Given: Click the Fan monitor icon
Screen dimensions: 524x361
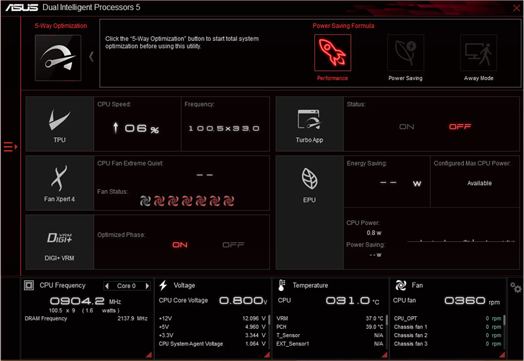Looking at the screenshot, I should [x=401, y=285].
